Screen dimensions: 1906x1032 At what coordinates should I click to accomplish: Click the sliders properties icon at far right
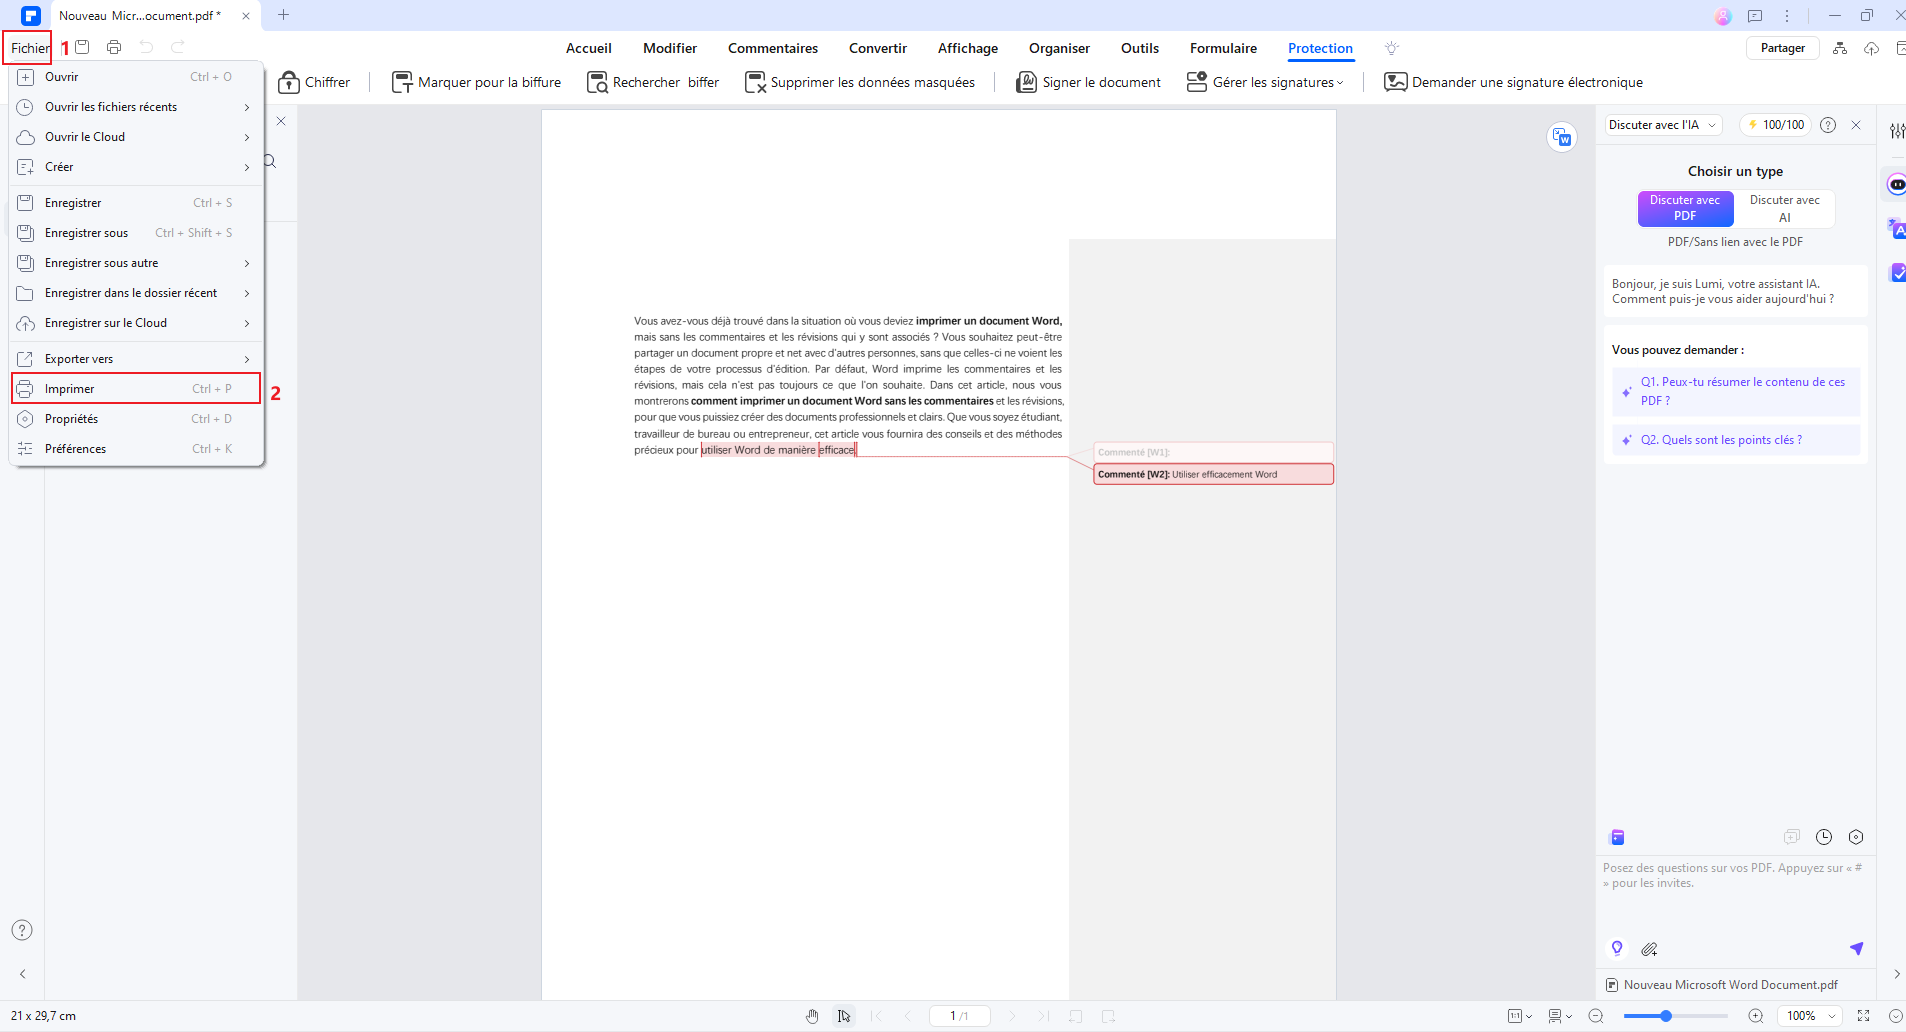click(x=1897, y=131)
